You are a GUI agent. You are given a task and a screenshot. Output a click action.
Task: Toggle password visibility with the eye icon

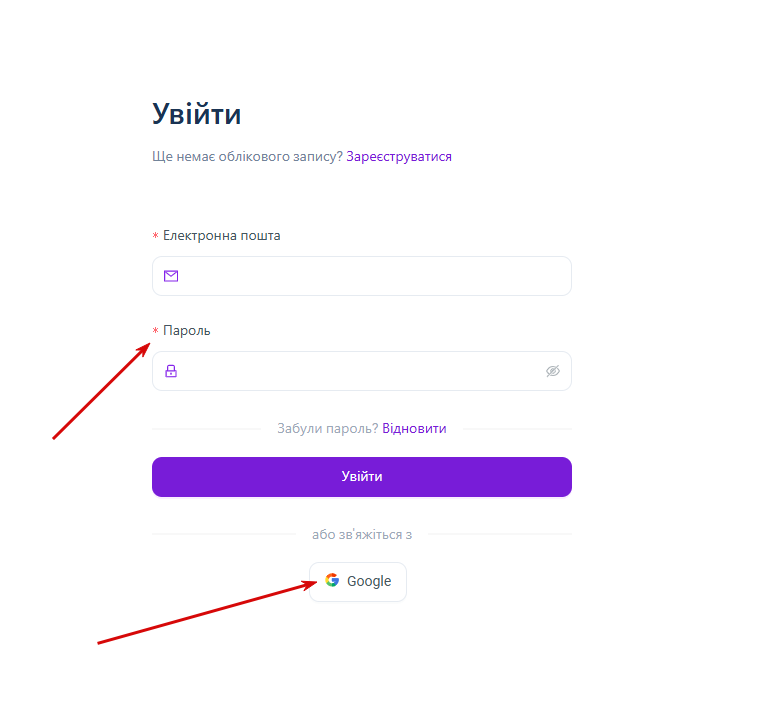pyautogui.click(x=553, y=371)
